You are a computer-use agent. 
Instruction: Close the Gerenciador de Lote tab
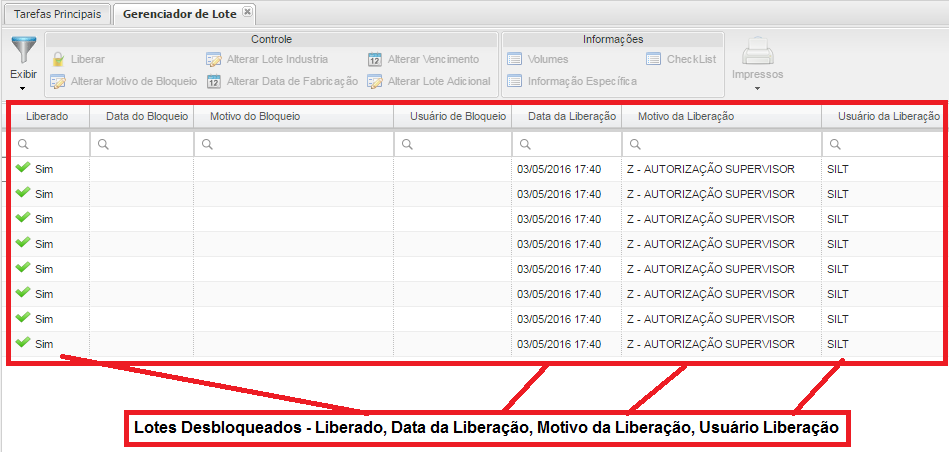[247, 11]
